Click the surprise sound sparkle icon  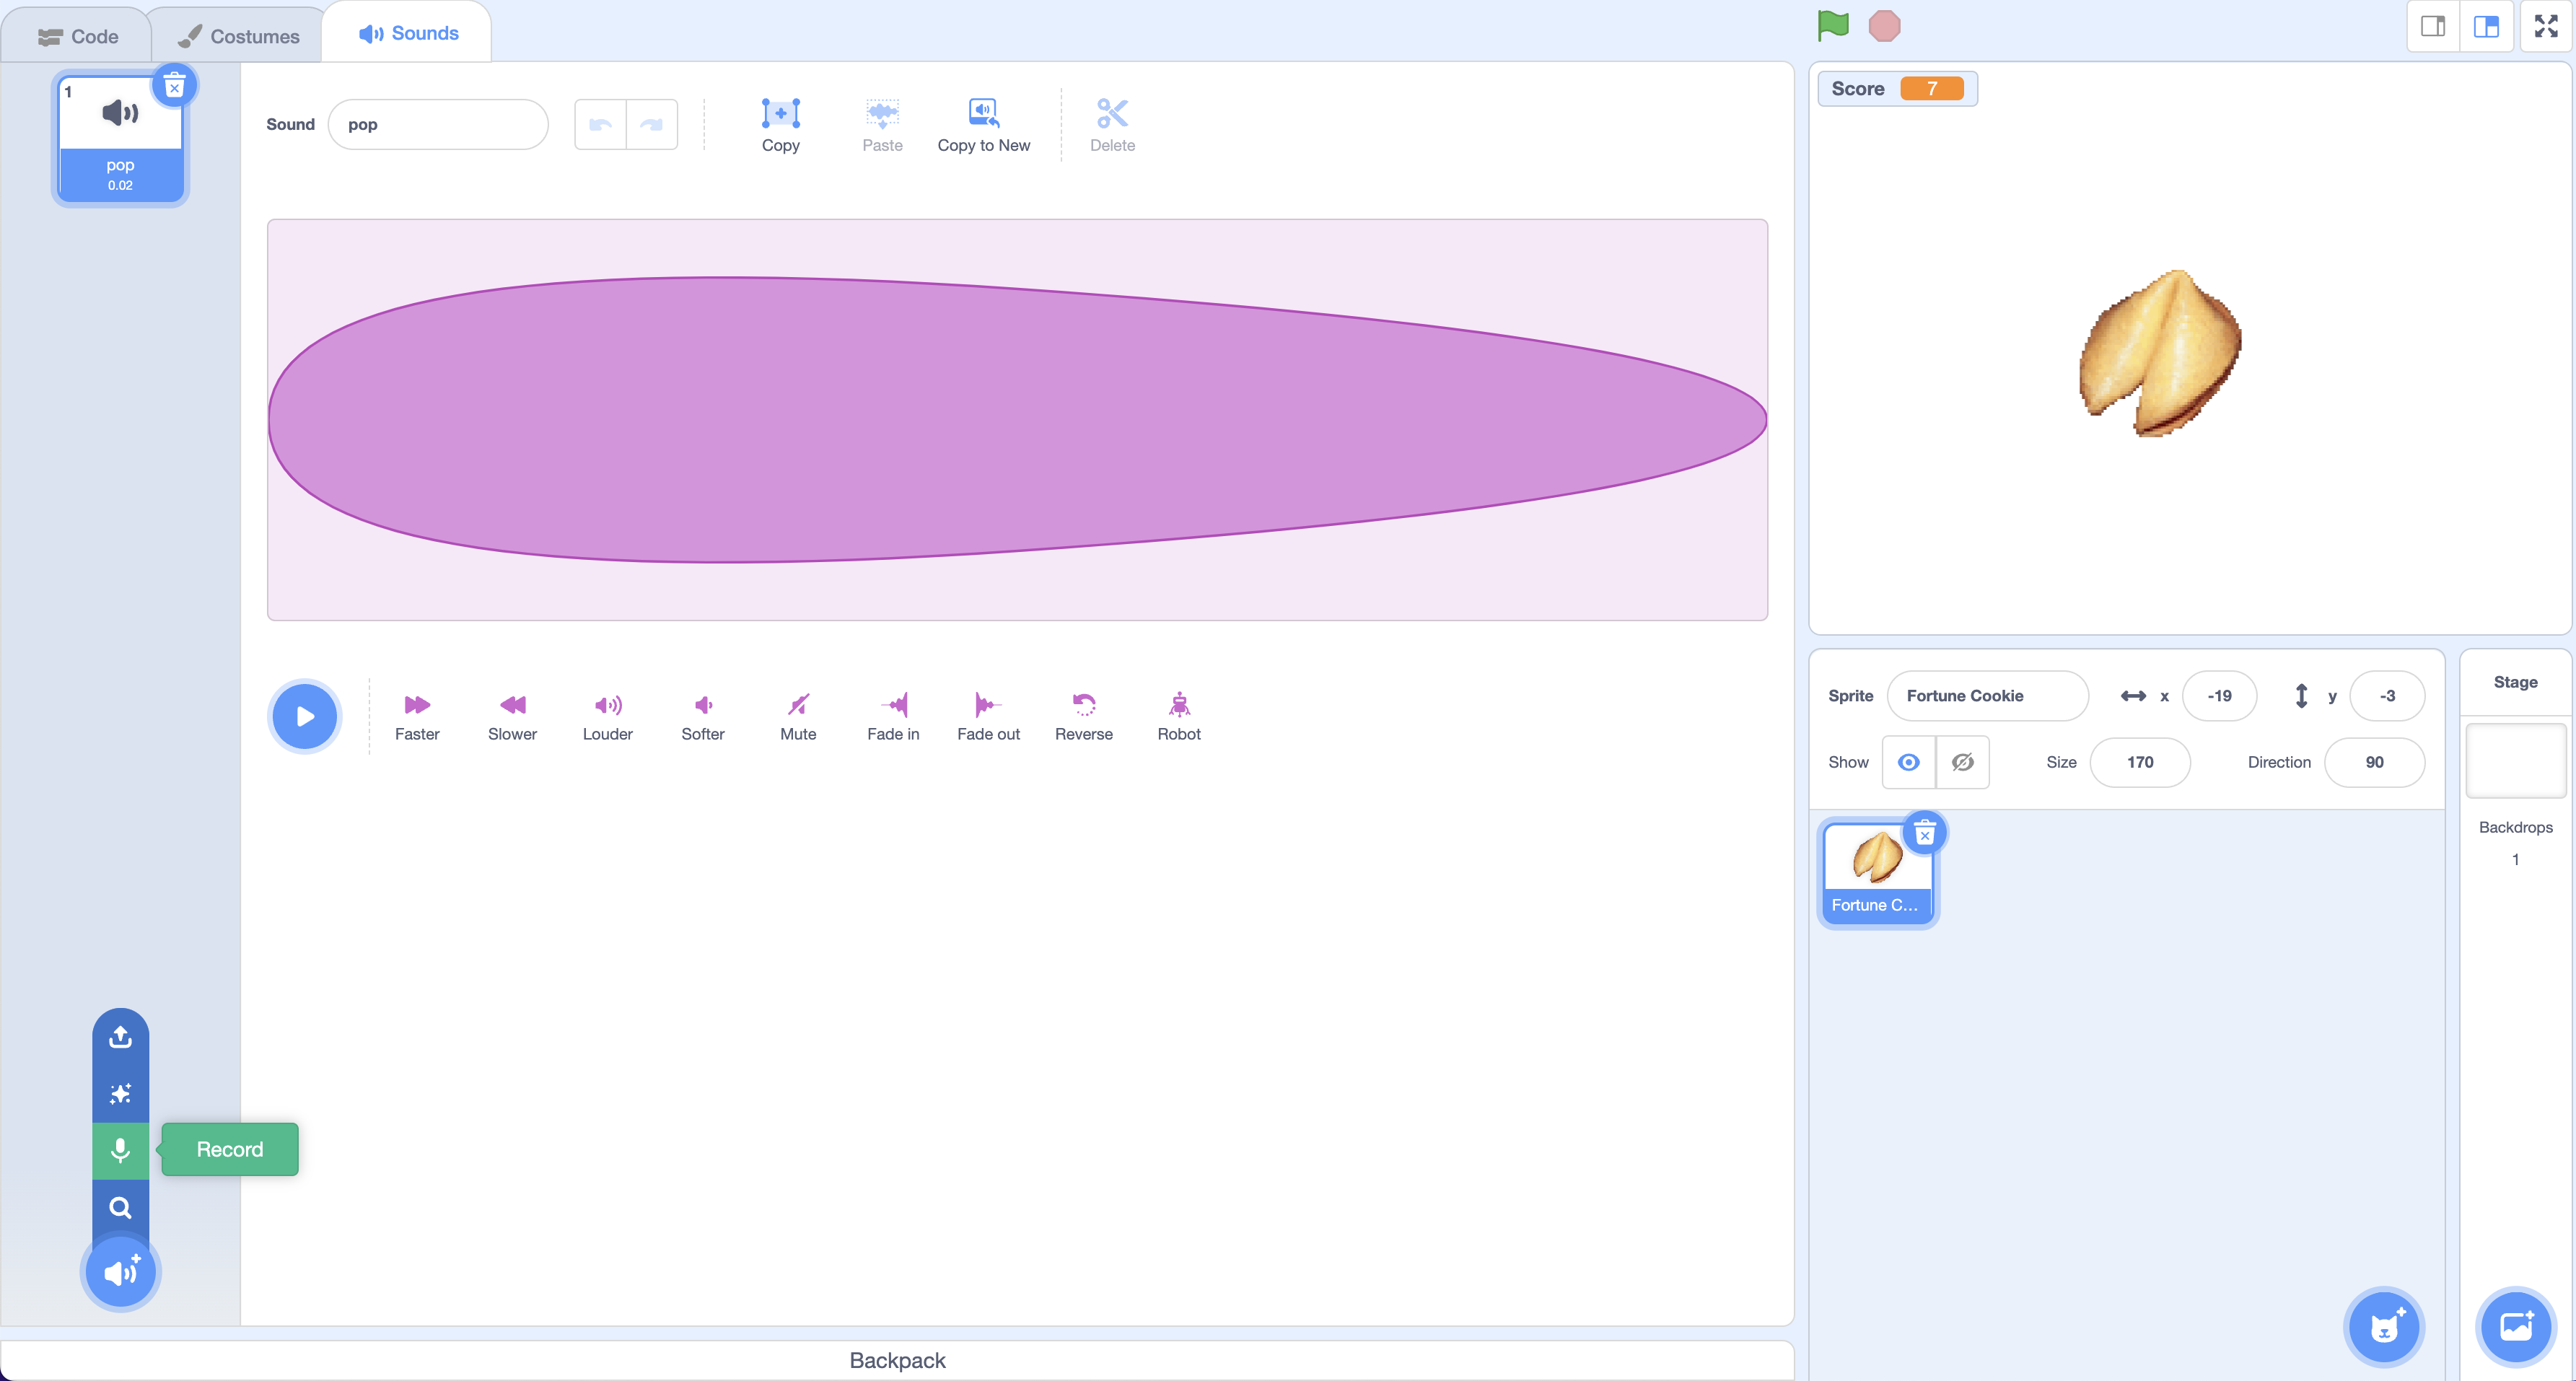pos(120,1093)
